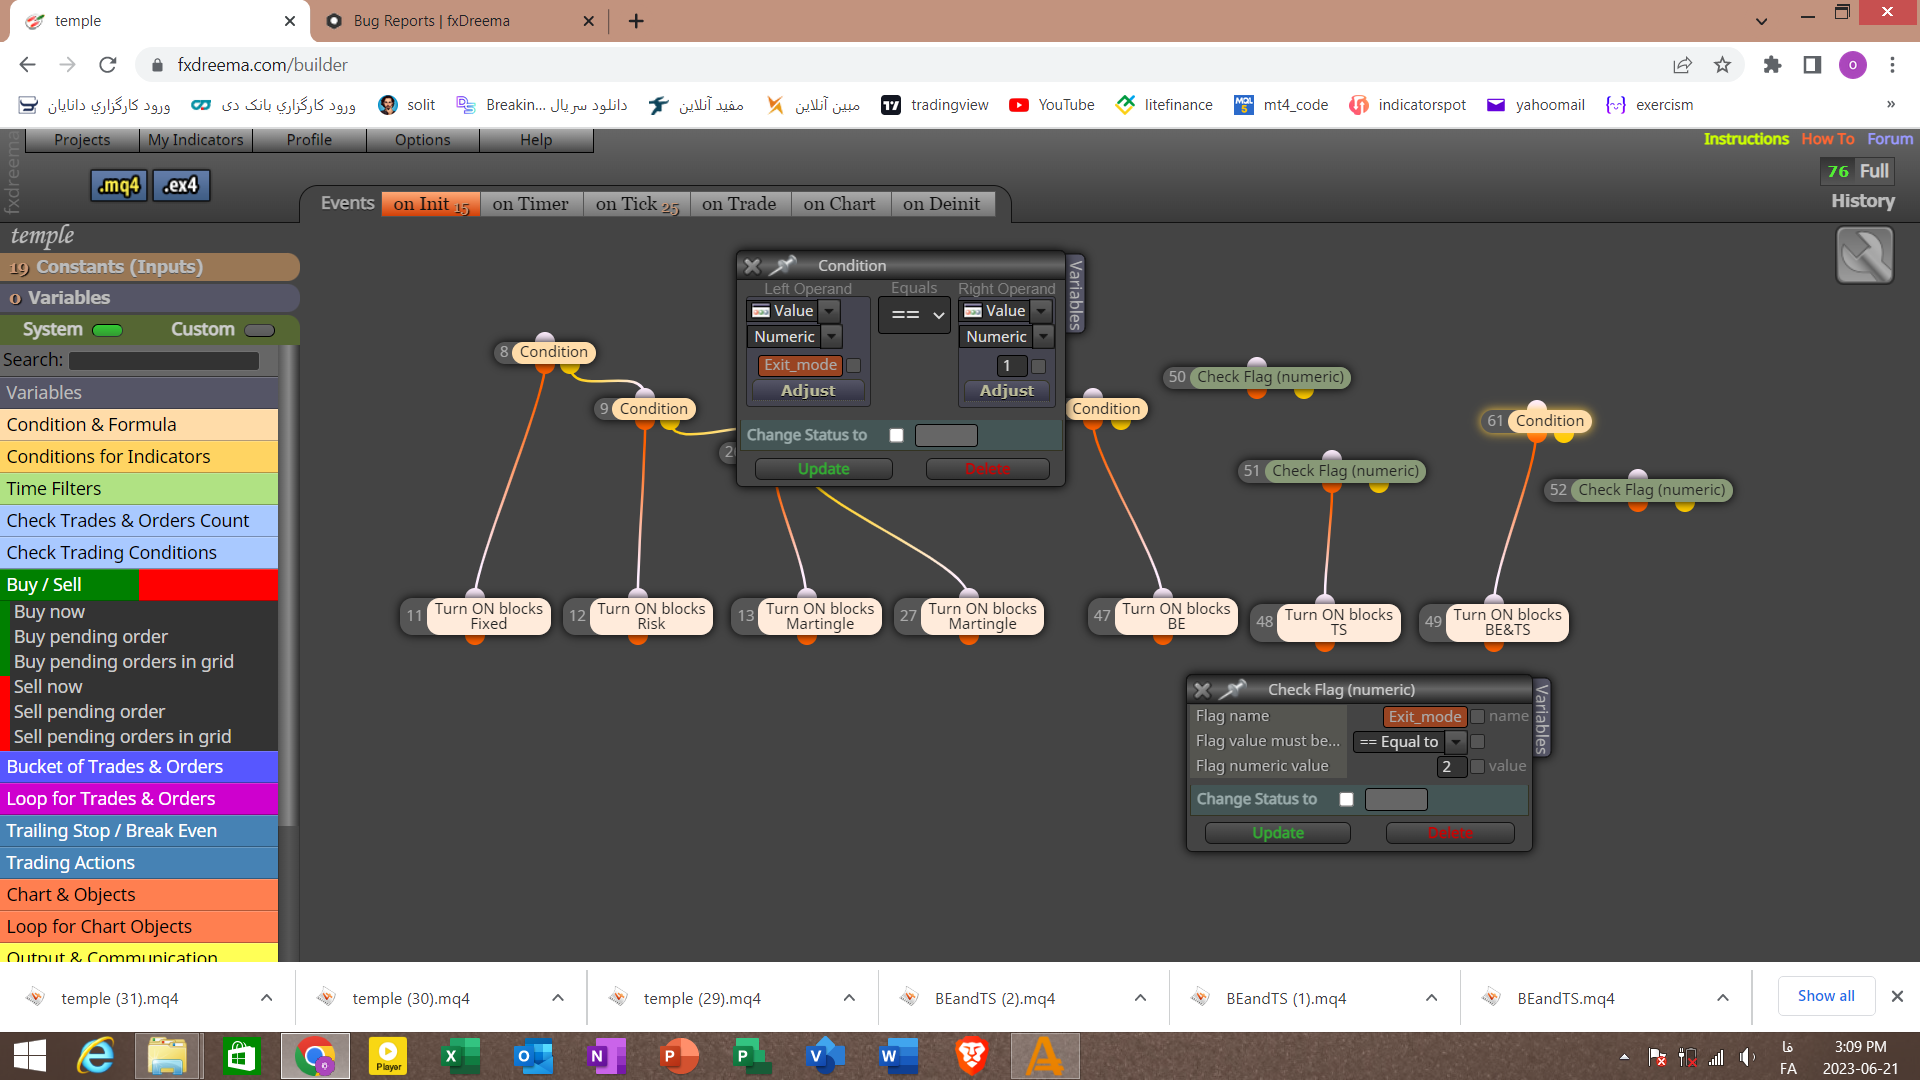1920x1080 pixels.
Task: Download the .ex4 compiled file
Action: point(181,185)
